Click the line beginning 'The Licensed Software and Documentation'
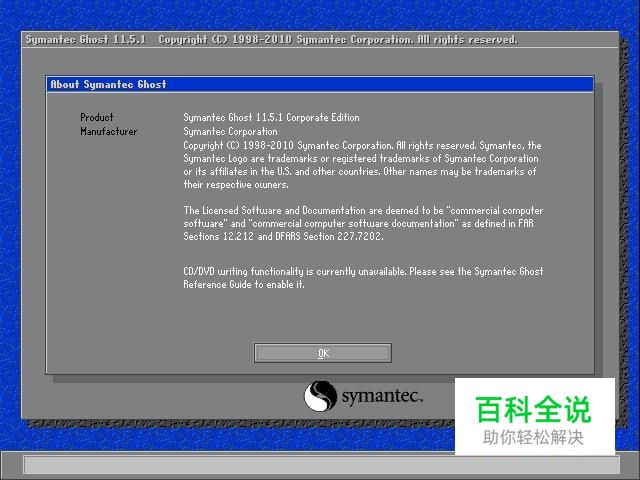The height and width of the screenshot is (480, 640). (363, 211)
